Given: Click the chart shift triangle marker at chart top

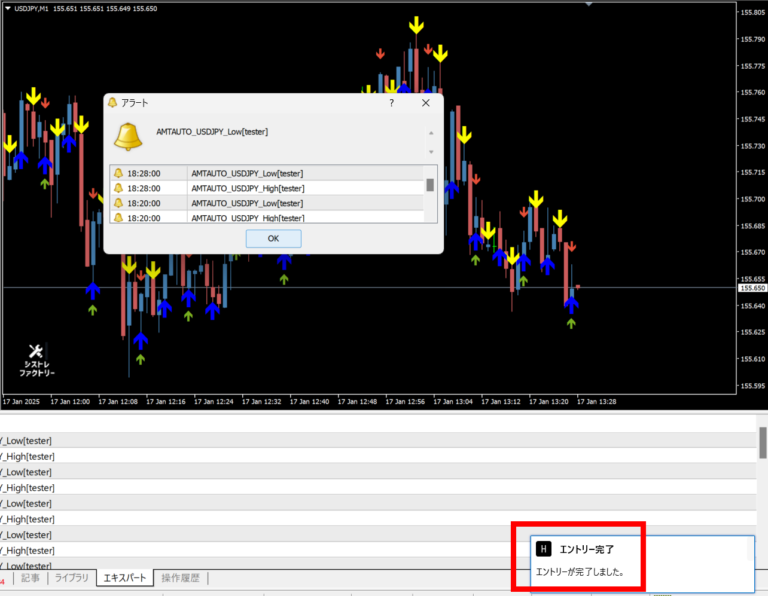Looking at the screenshot, I should 589,5.
